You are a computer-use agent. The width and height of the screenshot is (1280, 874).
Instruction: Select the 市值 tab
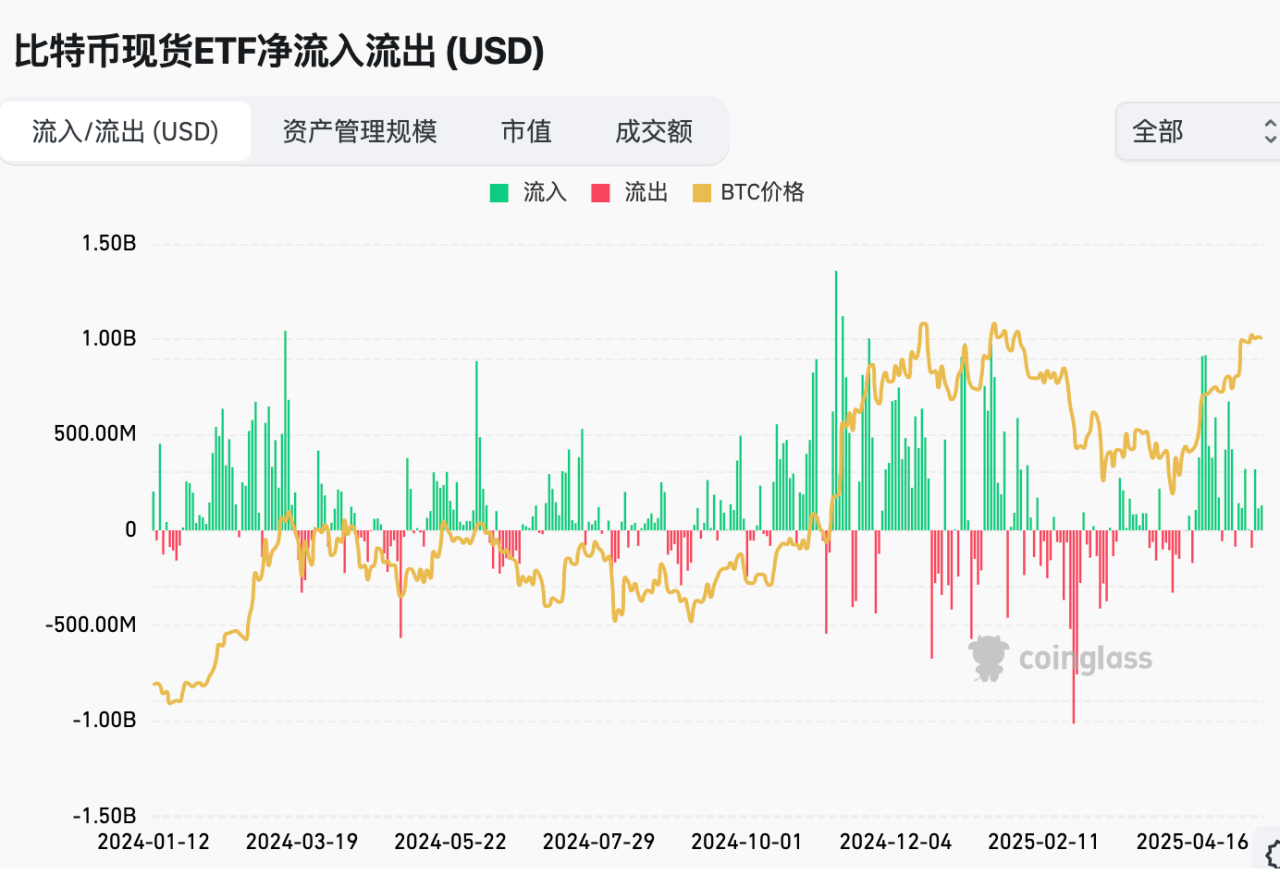coord(526,131)
